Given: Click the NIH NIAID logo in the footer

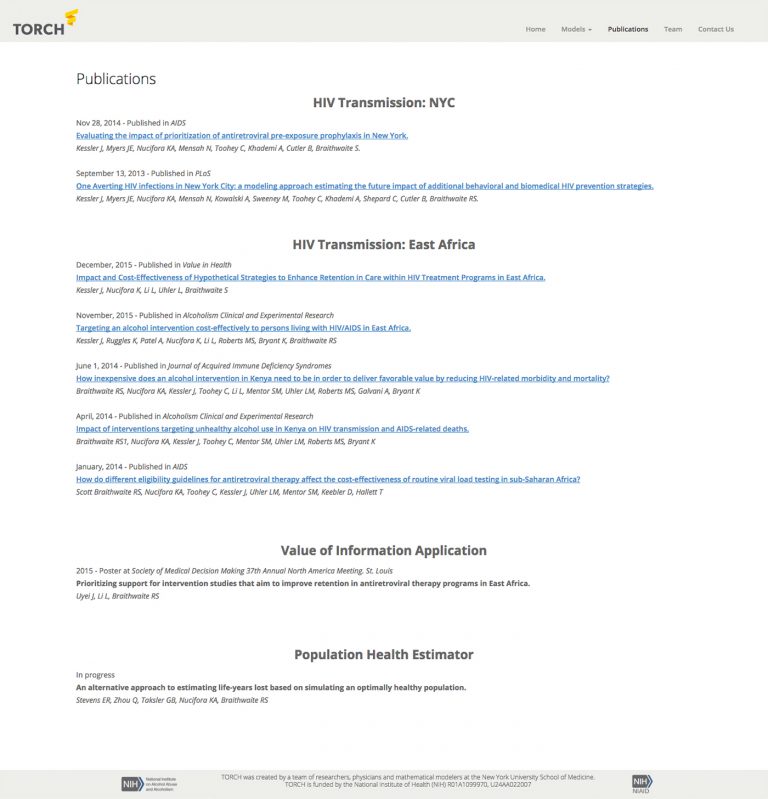Looking at the screenshot, I should click(x=642, y=784).
